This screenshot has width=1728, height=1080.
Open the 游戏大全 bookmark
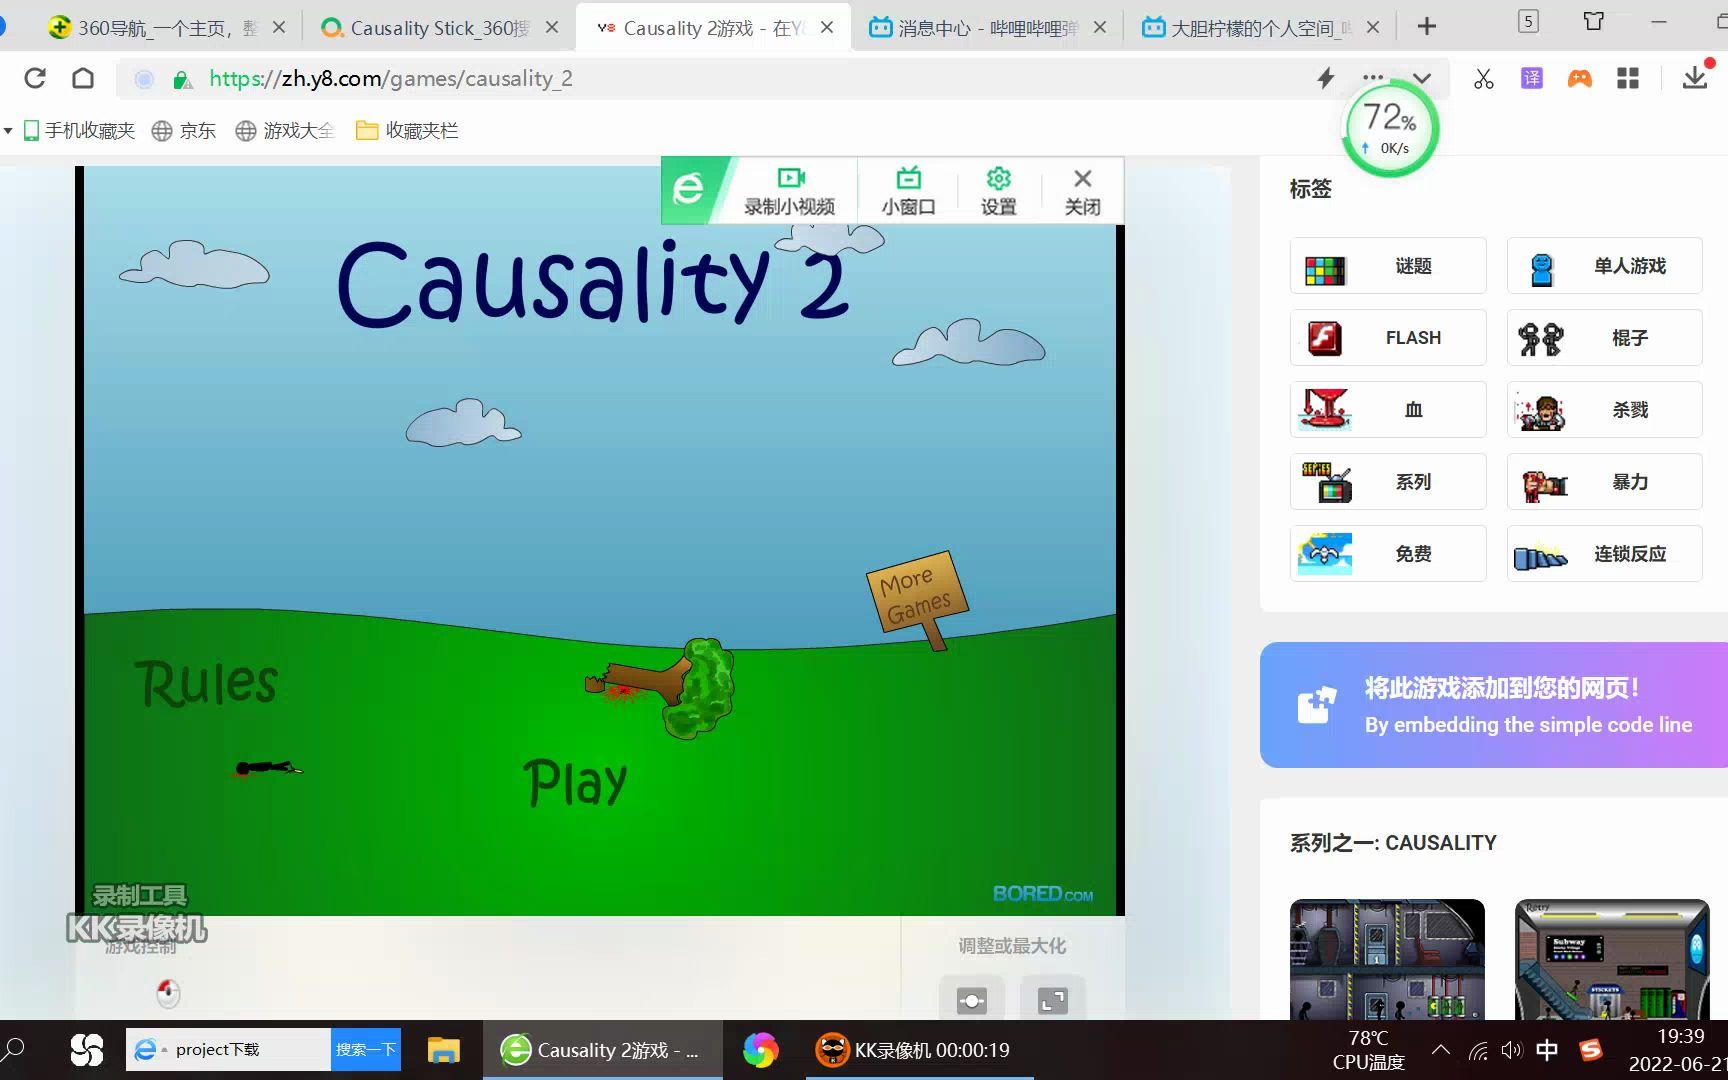point(285,130)
